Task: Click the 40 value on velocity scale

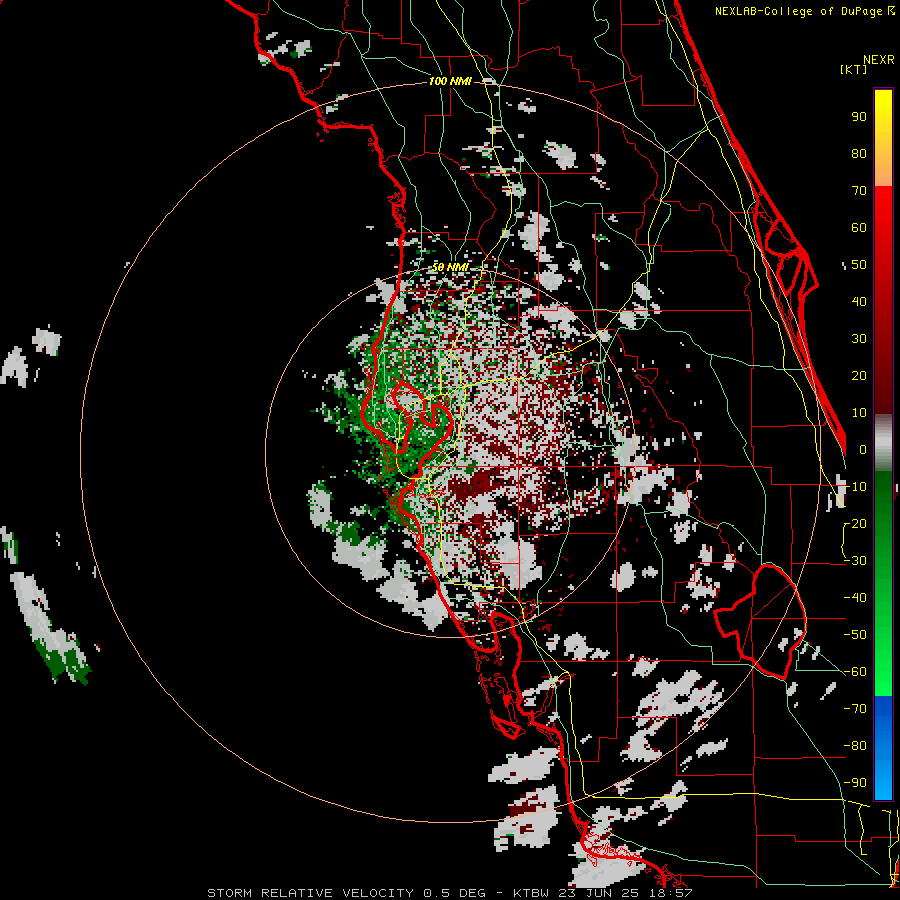Action: point(859,302)
